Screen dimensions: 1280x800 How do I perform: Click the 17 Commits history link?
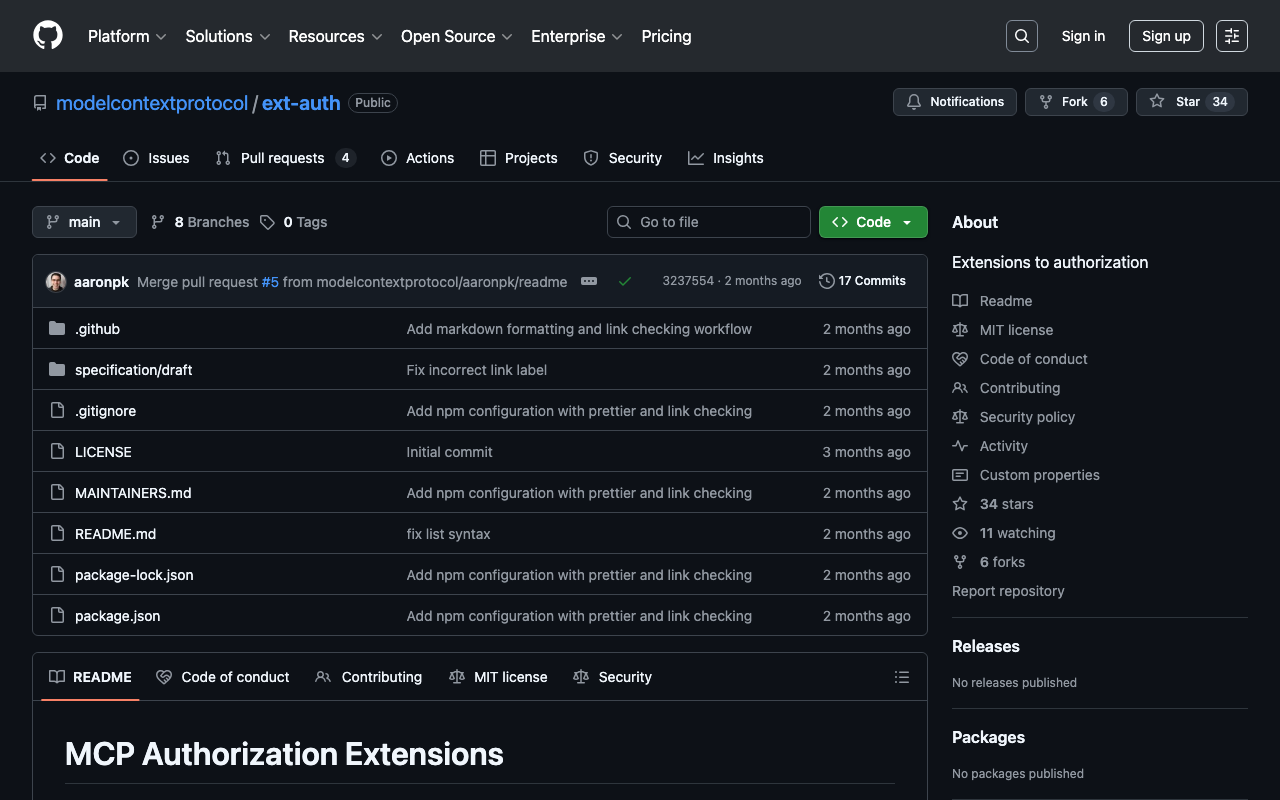tap(862, 281)
